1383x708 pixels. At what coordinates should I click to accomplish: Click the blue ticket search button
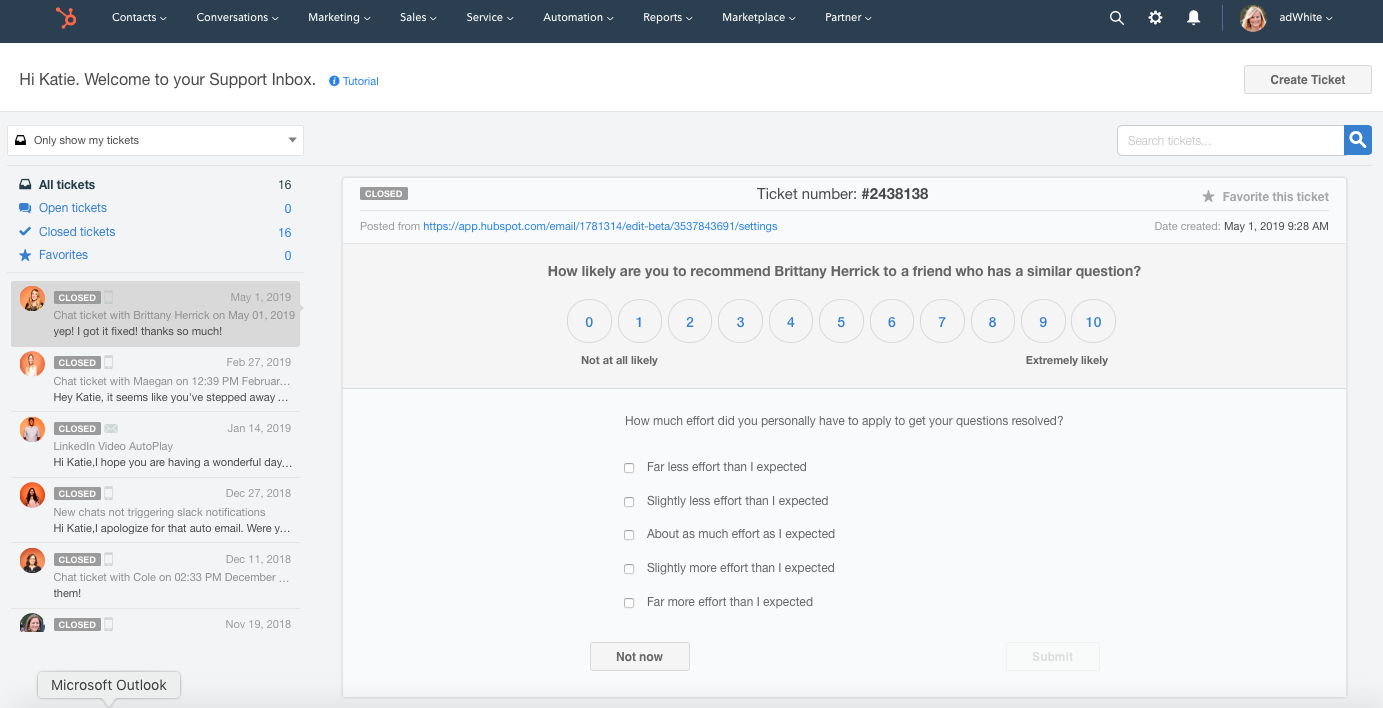click(1357, 141)
